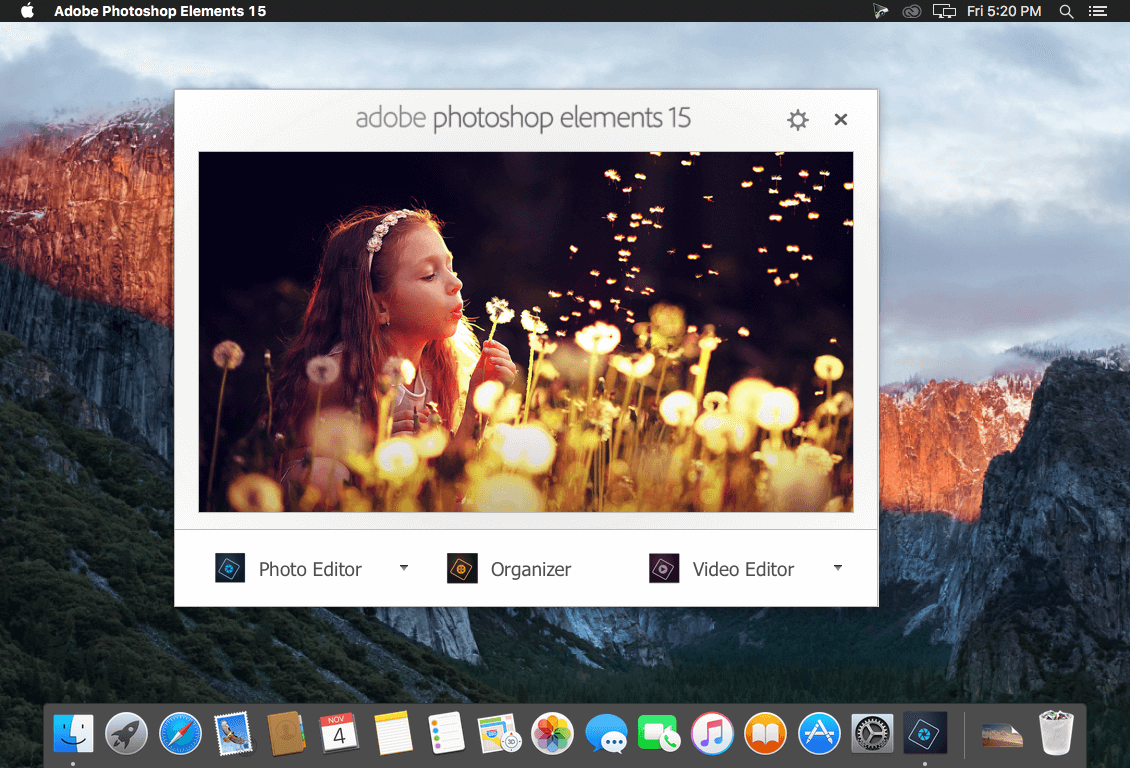Open the Adobe Photoshop Elements 15 menu
1130x768 pixels.
(160, 11)
